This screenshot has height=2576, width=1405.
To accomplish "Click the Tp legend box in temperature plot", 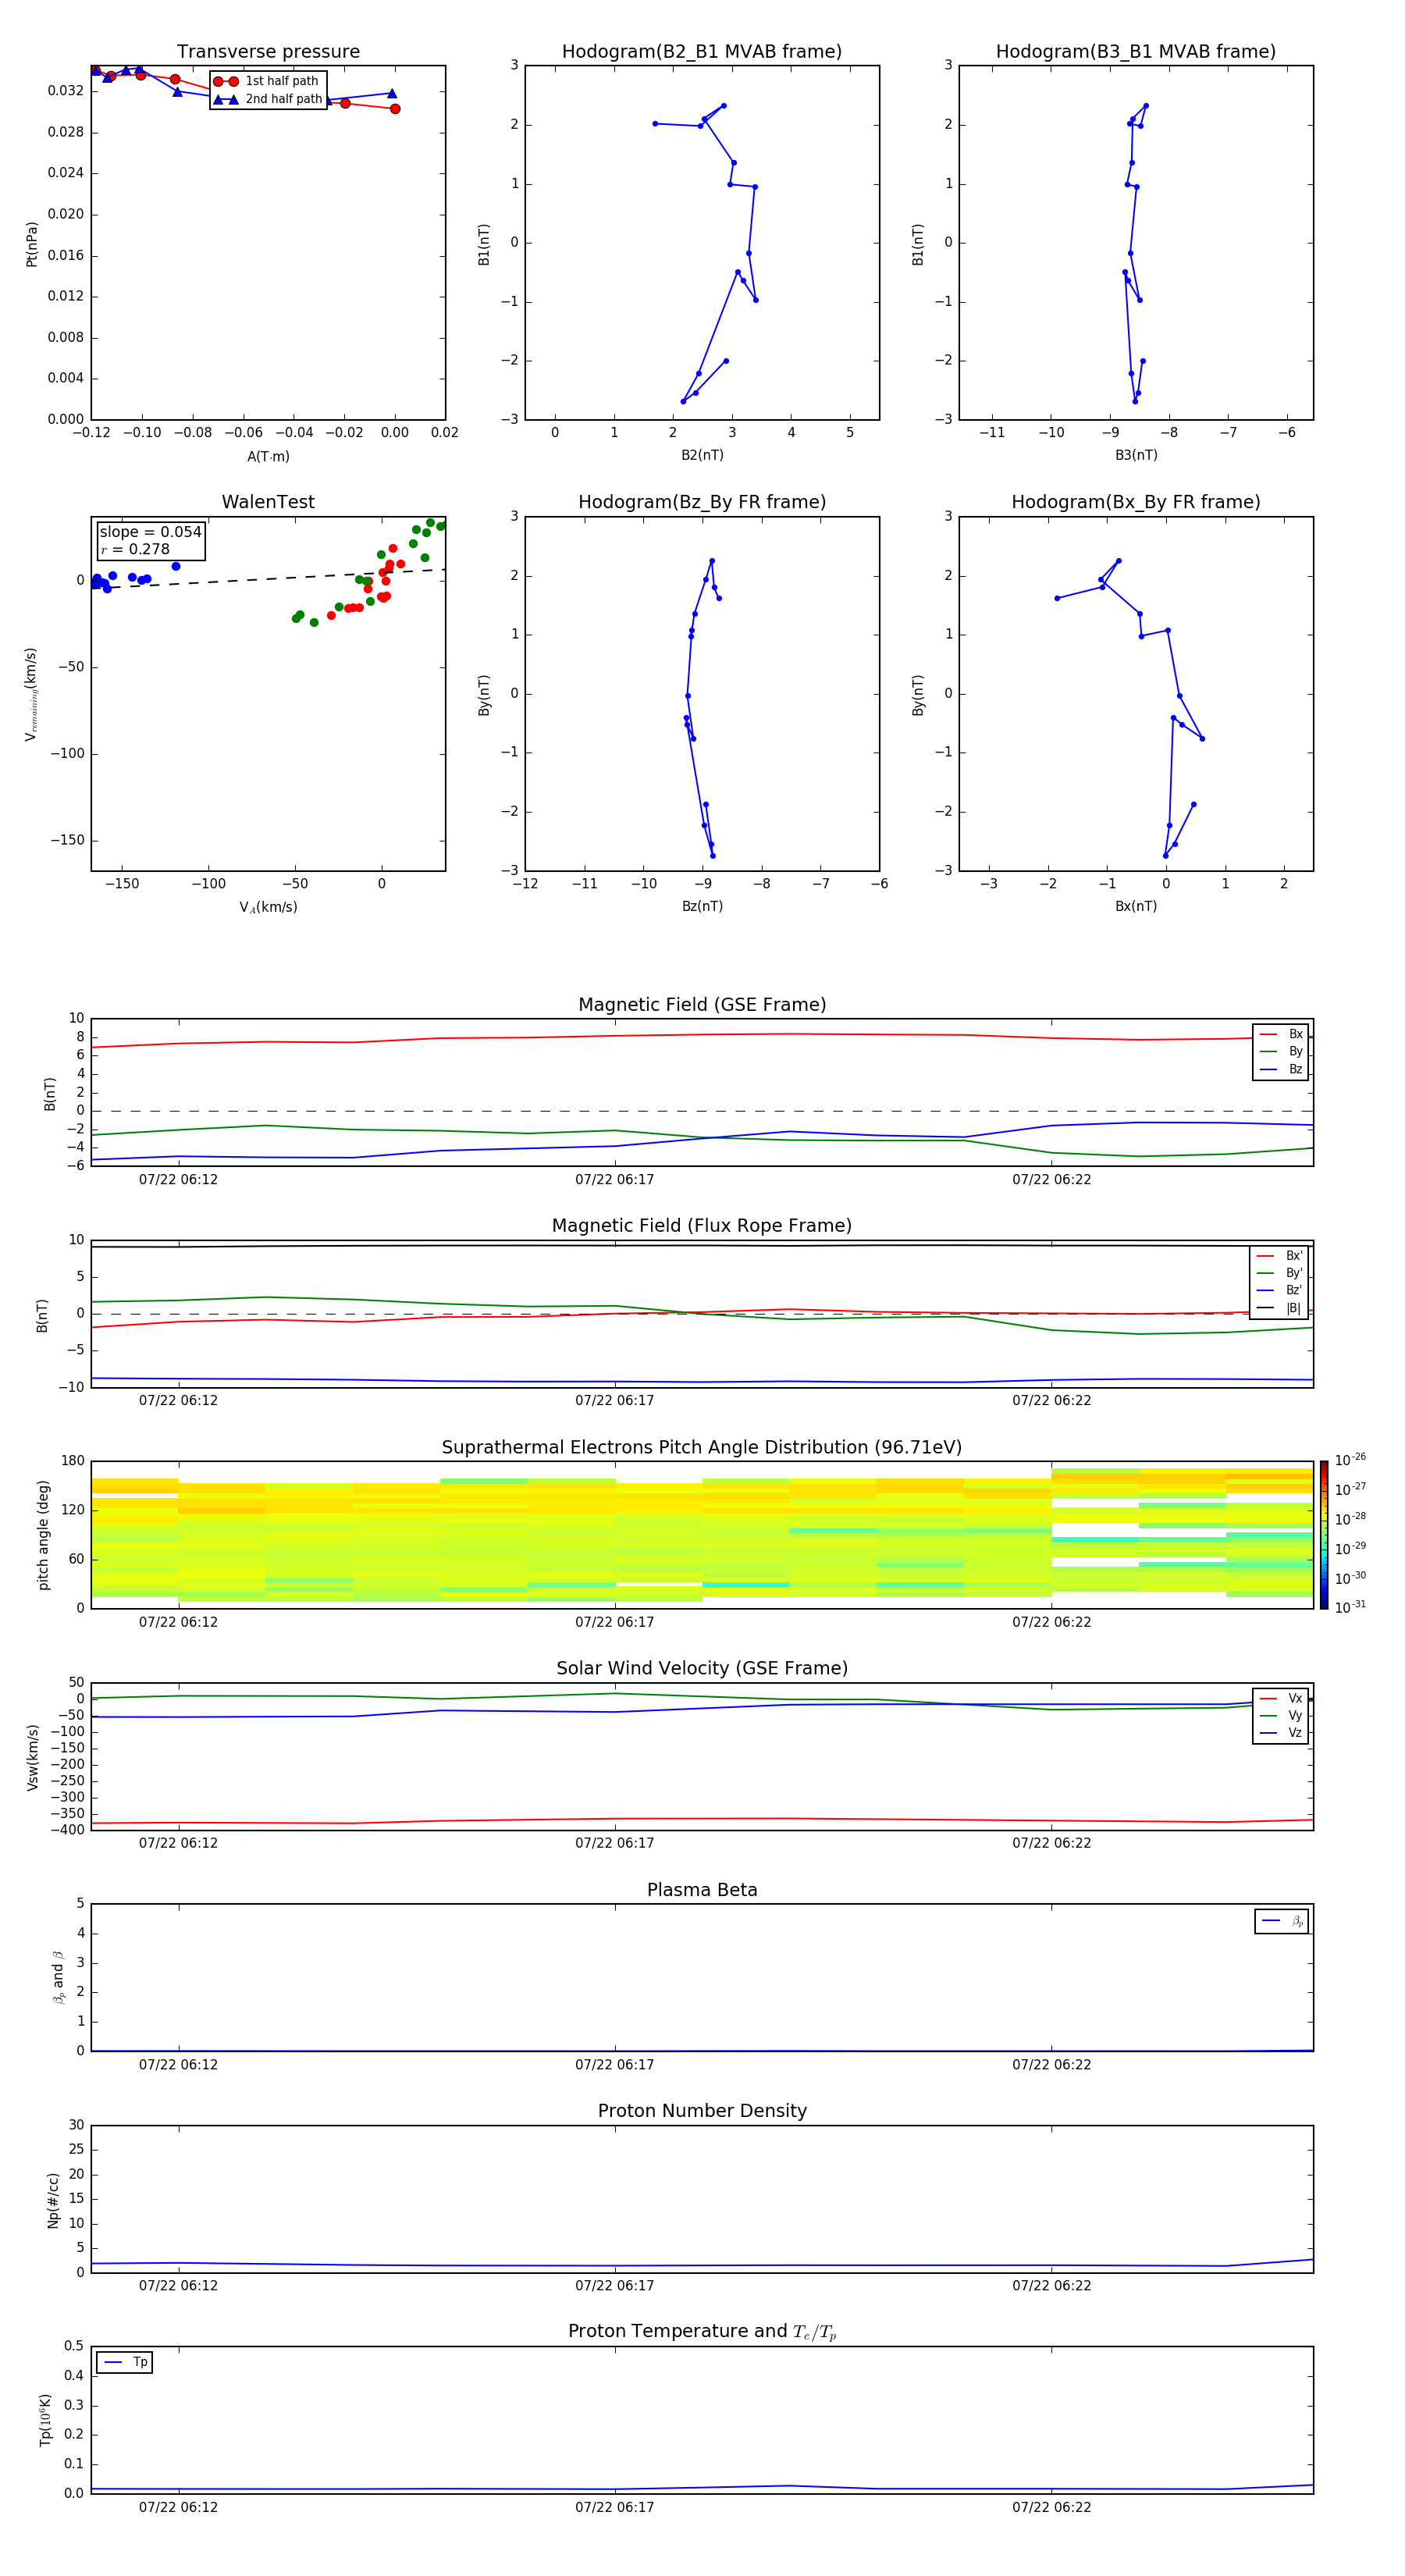I will (124, 2363).
